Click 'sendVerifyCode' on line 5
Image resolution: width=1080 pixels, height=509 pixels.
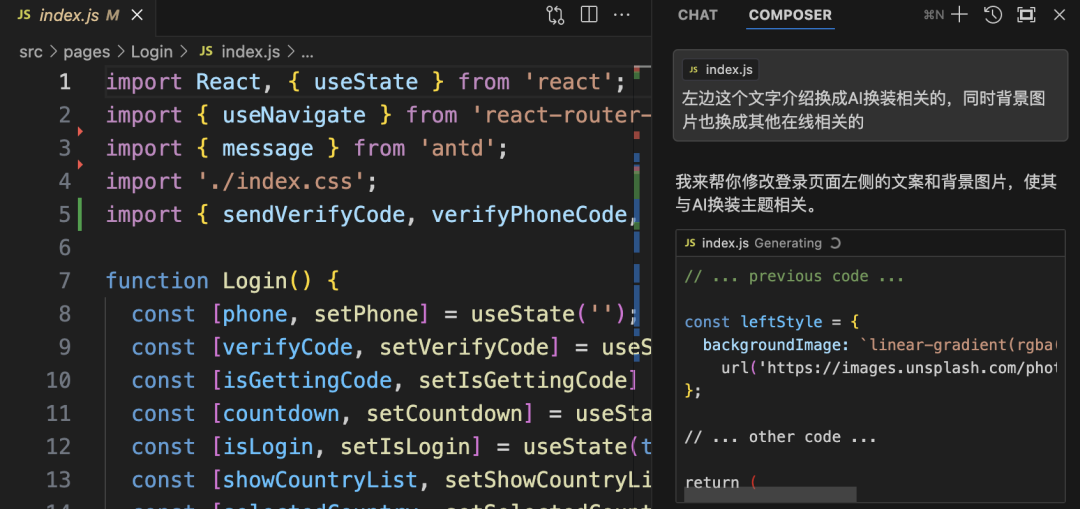[x=313, y=215]
